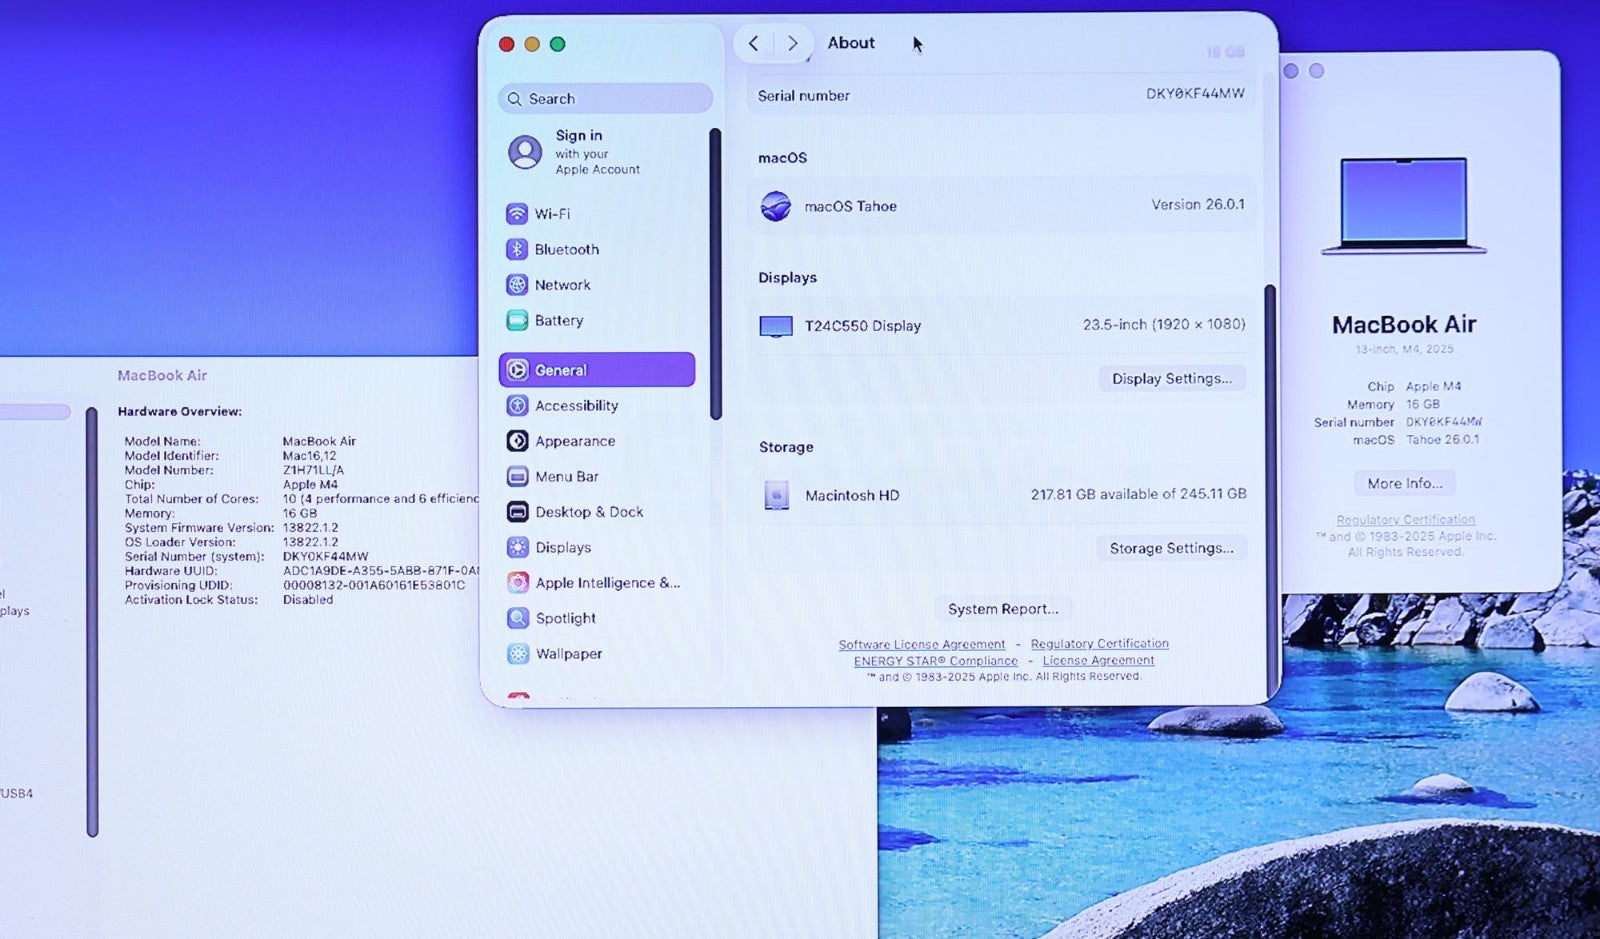Select the Spotlight icon in sidebar
This screenshot has width=1600, height=939.
pos(517,618)
